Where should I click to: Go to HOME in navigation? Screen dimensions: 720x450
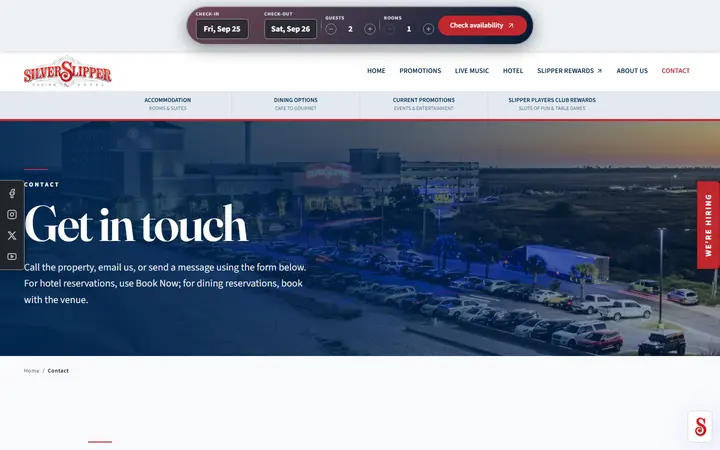(x=376, y=71)
